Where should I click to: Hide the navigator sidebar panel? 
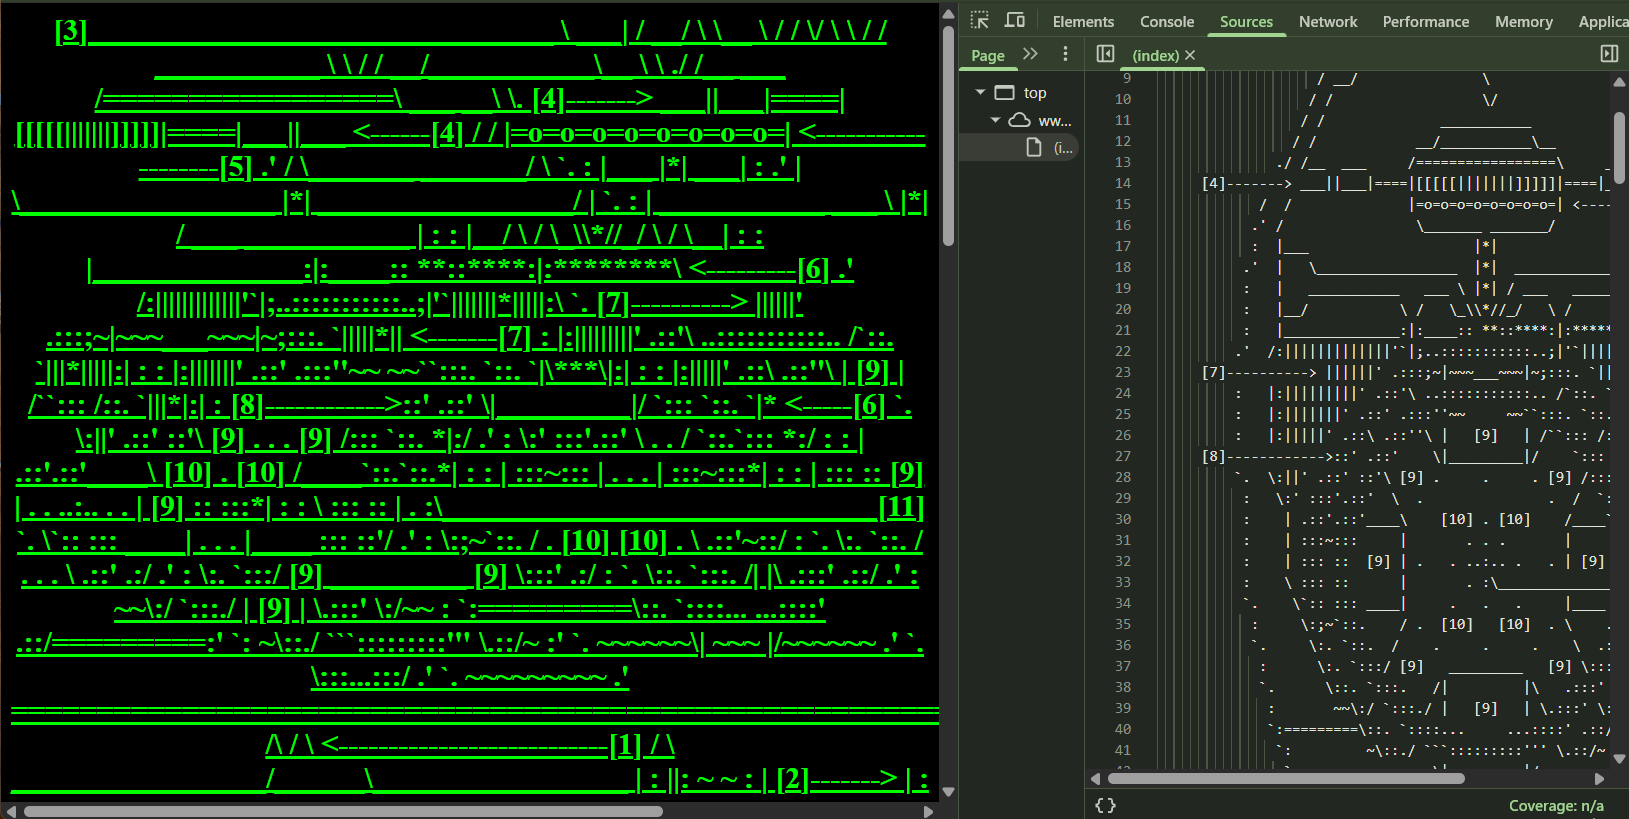tap(1105, 54)
